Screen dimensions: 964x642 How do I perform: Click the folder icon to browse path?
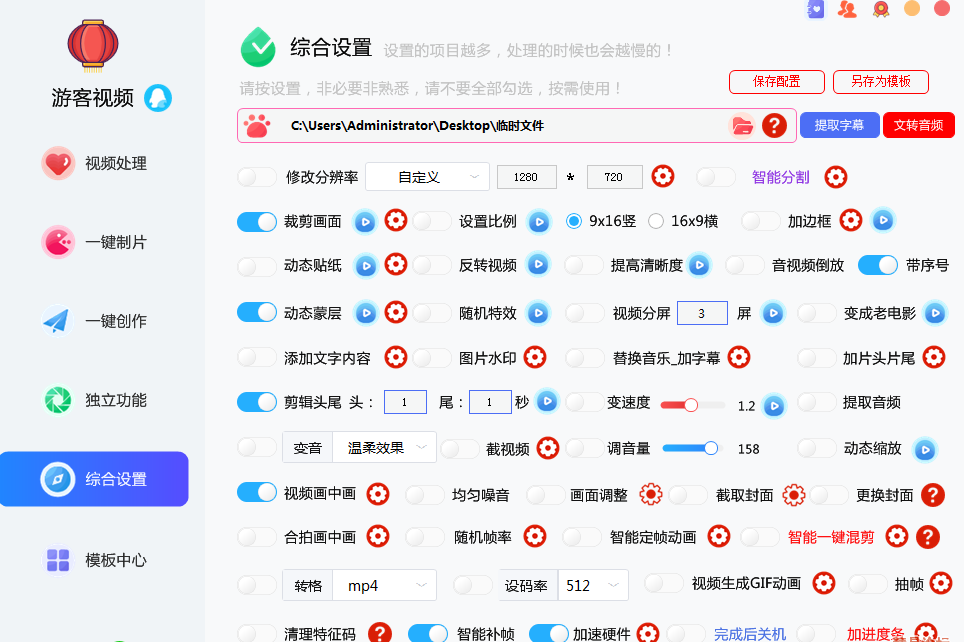pyautogui.click(x=742, y=126)
